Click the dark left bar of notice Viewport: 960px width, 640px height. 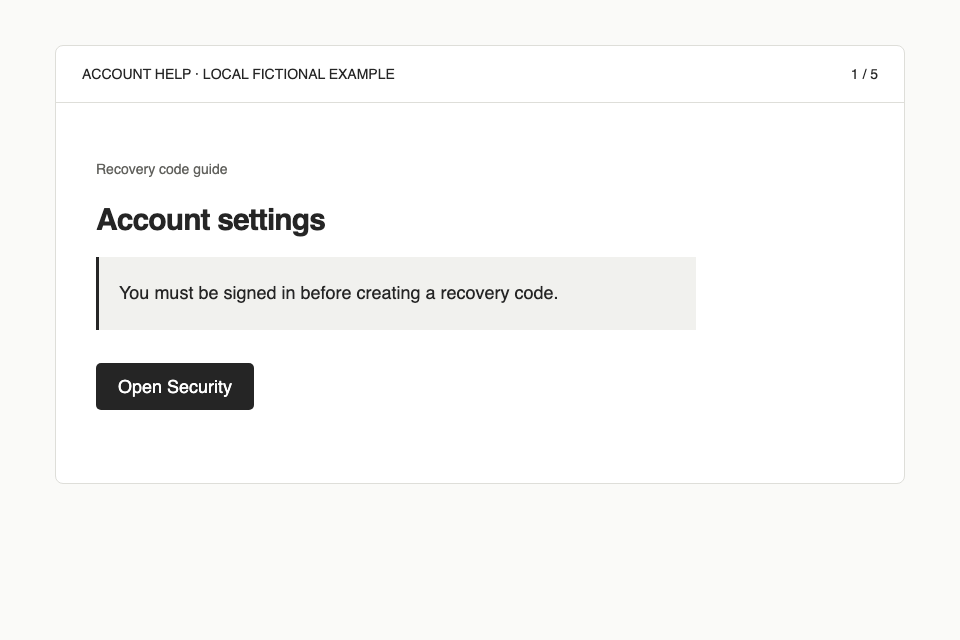coord(97,293)
